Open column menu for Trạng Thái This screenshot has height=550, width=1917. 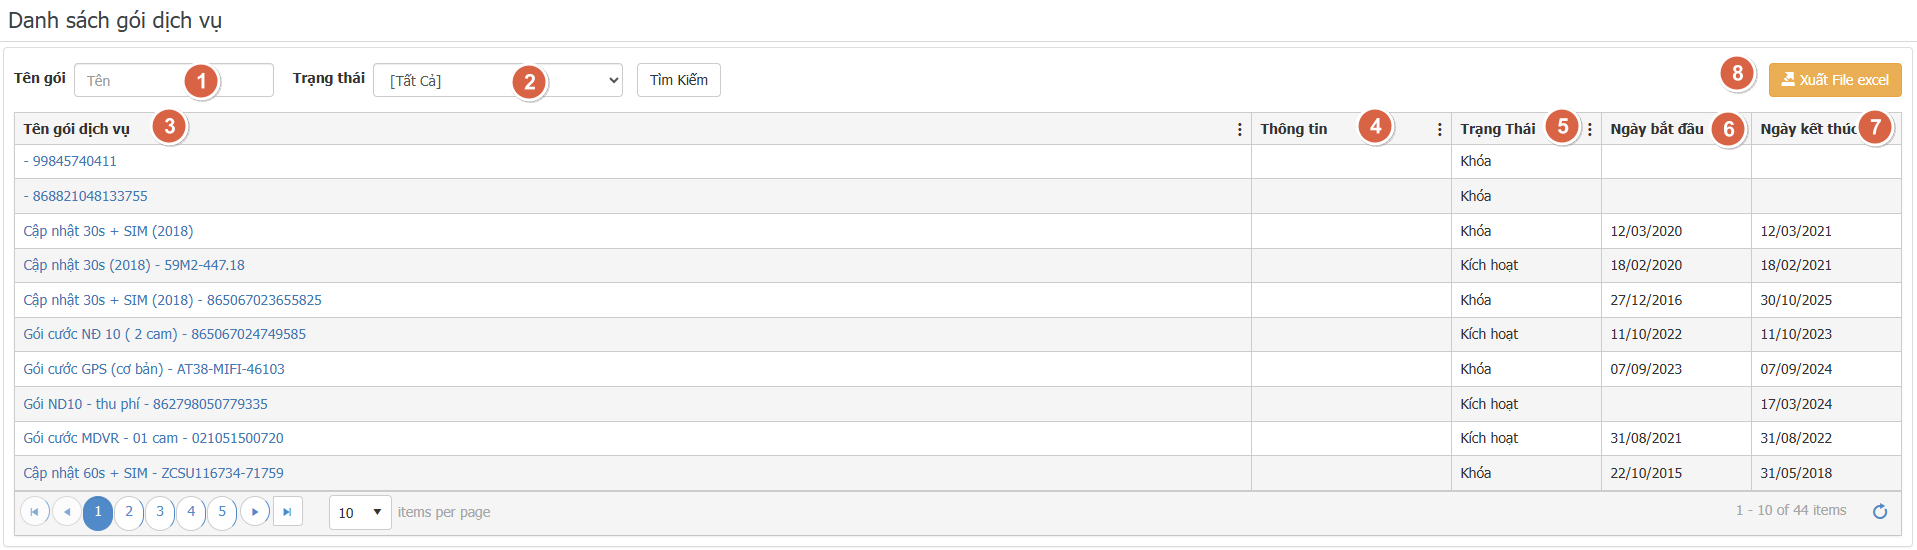coord(1589,129)
